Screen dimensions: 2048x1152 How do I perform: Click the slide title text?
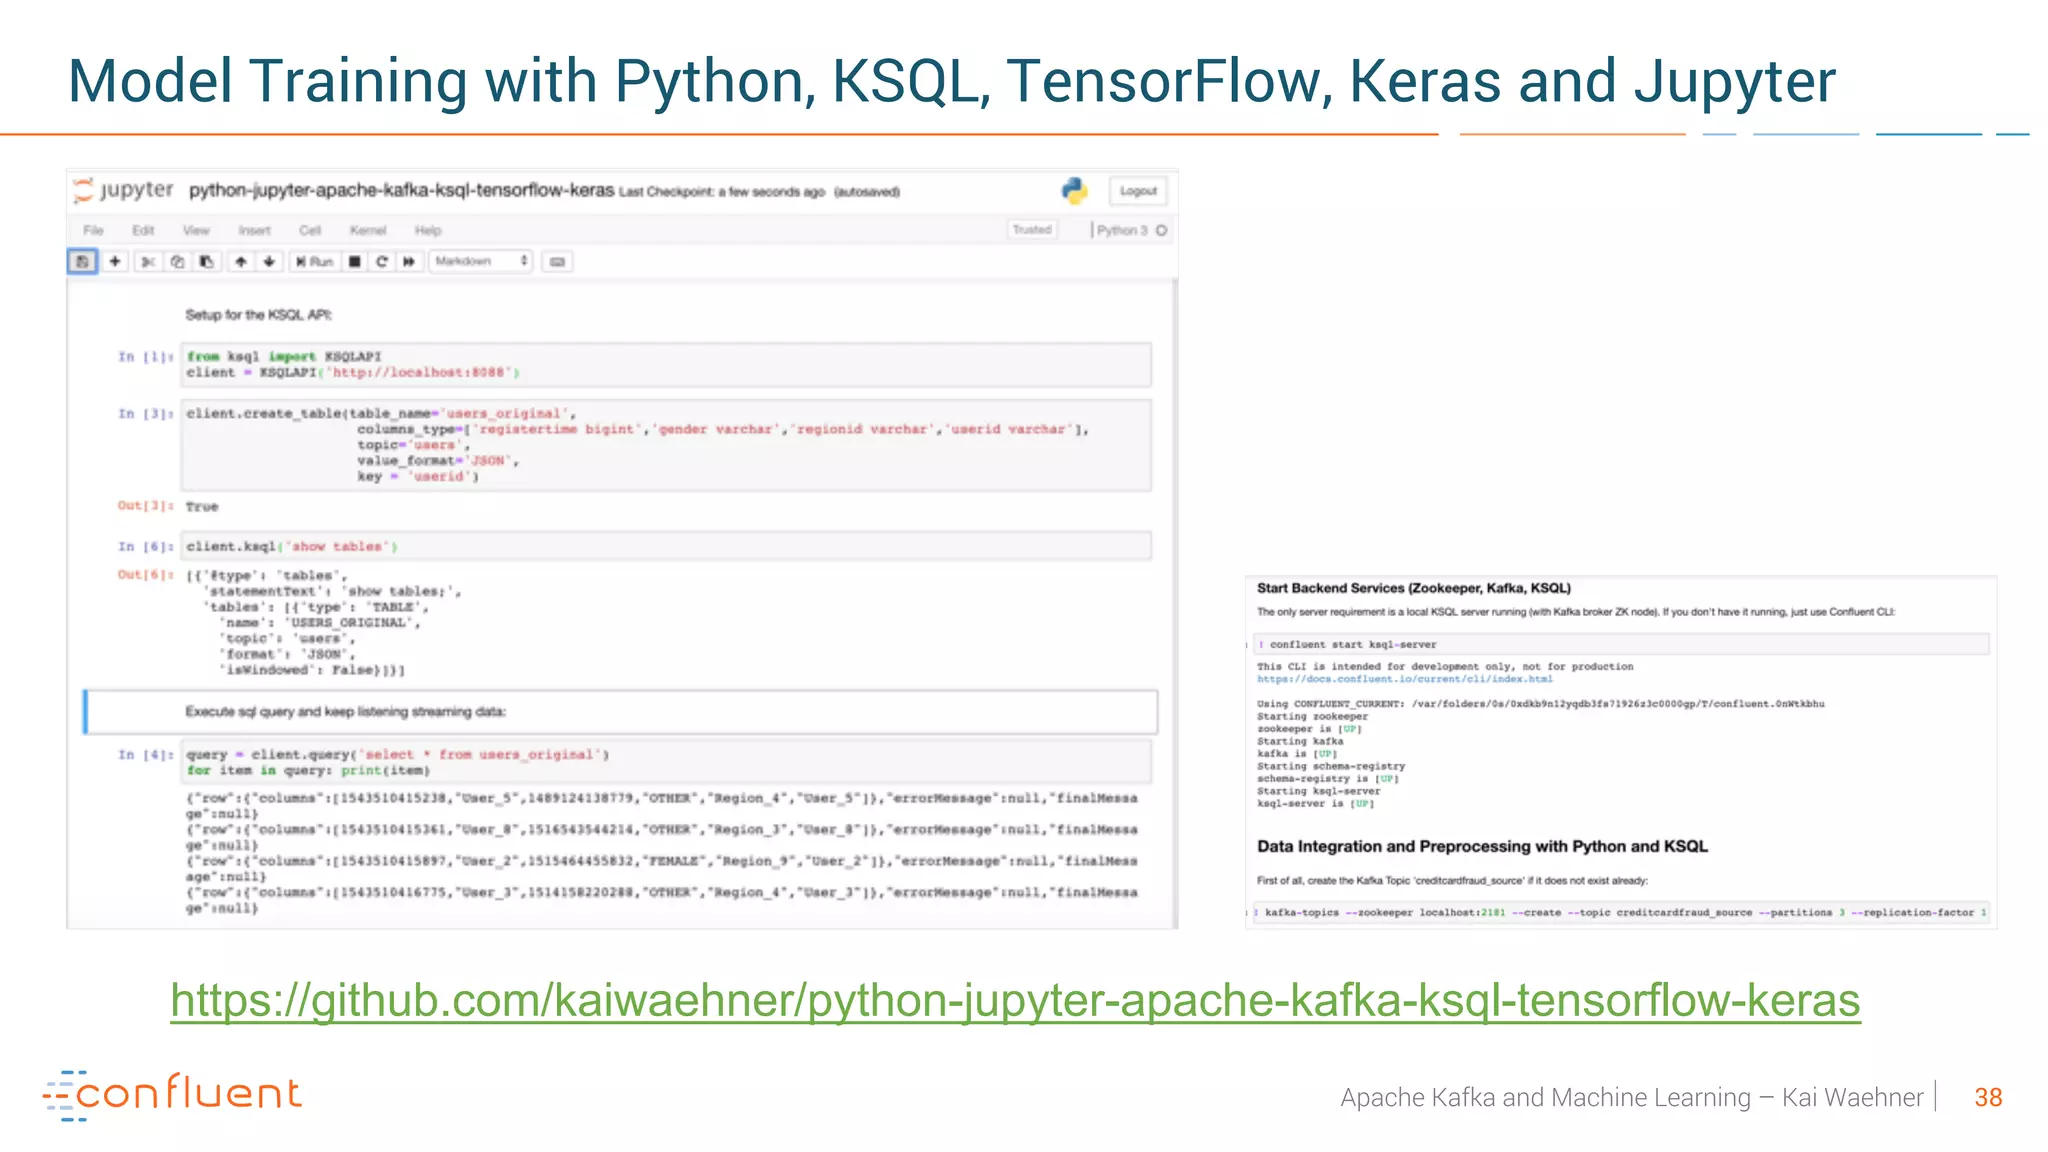pyautogui.click(x=951, y=80)
